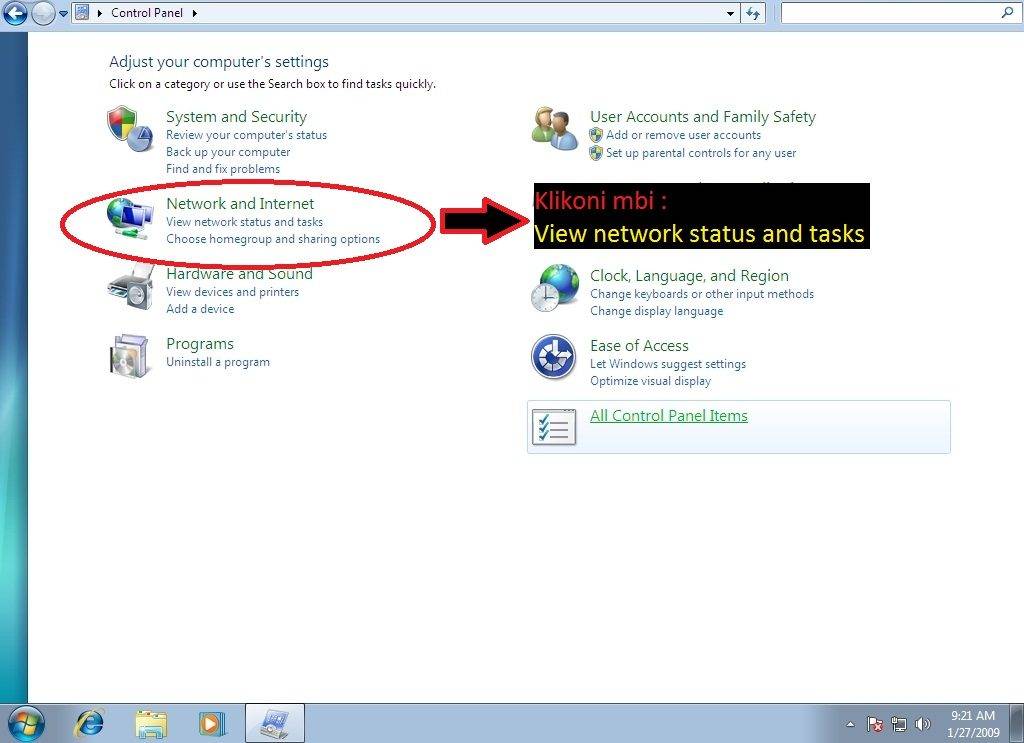1024x743 pixels.
Task: Click Add or remove user accounts
Action: 683,135
